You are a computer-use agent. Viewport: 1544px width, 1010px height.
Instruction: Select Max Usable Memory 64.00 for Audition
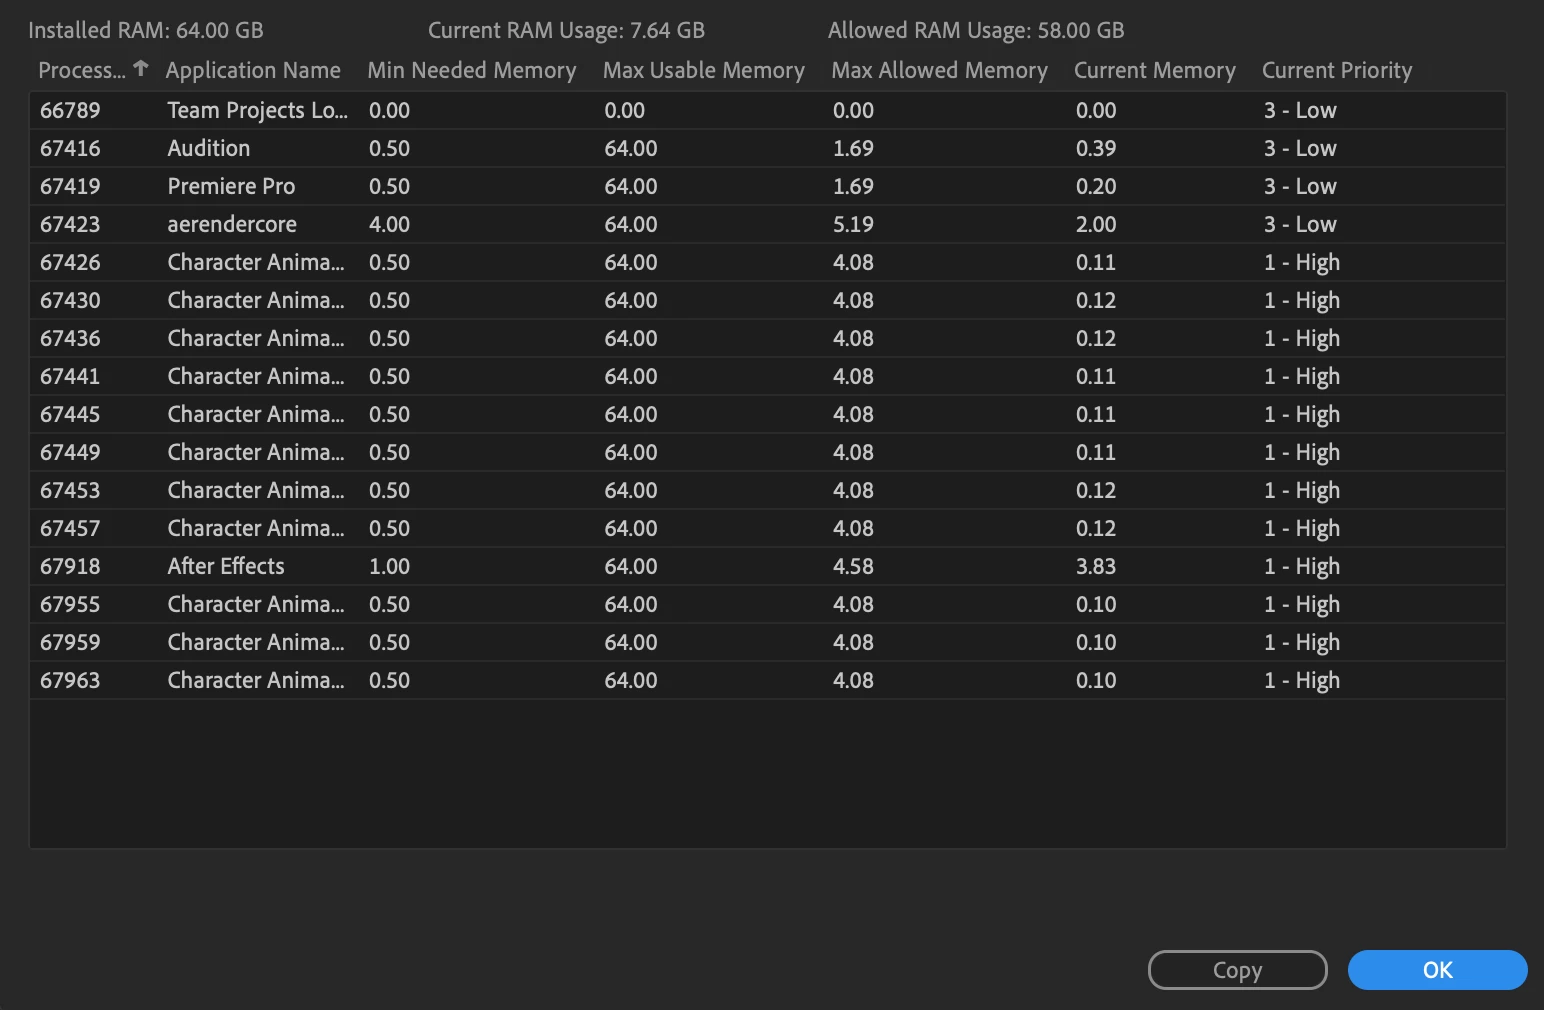point(631,148)
